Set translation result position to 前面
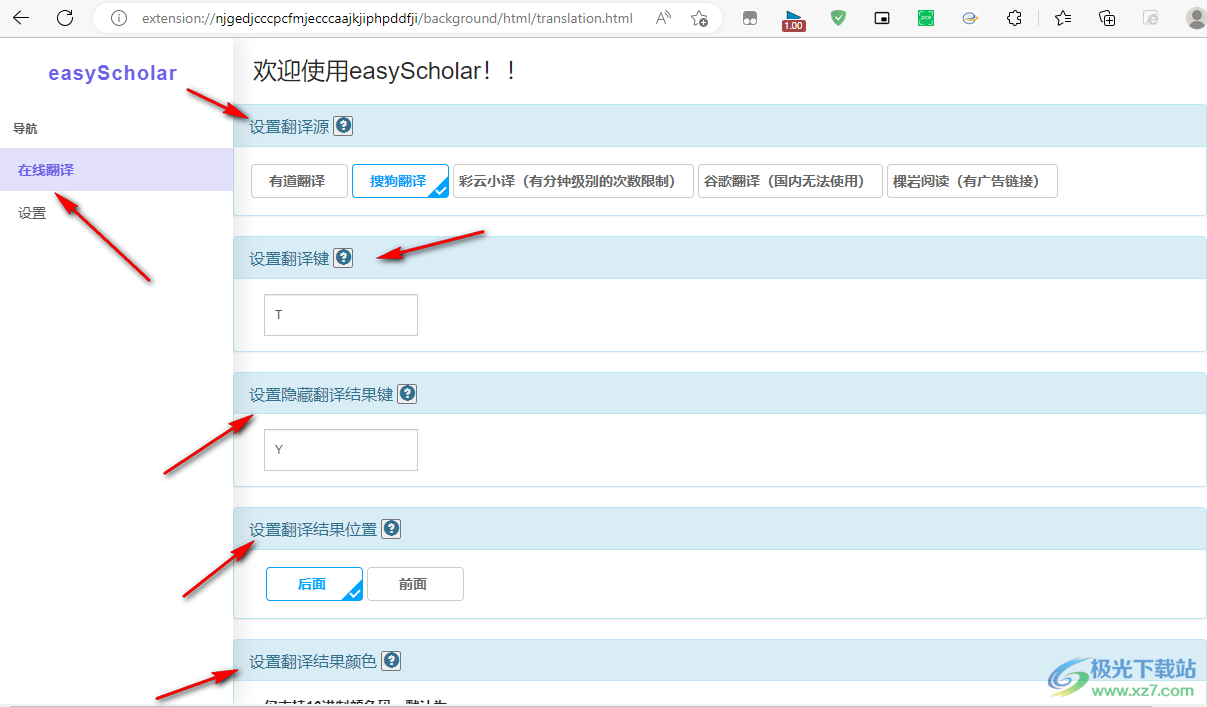This screenshot has width=1207, height=707. [x=415, y=584]
